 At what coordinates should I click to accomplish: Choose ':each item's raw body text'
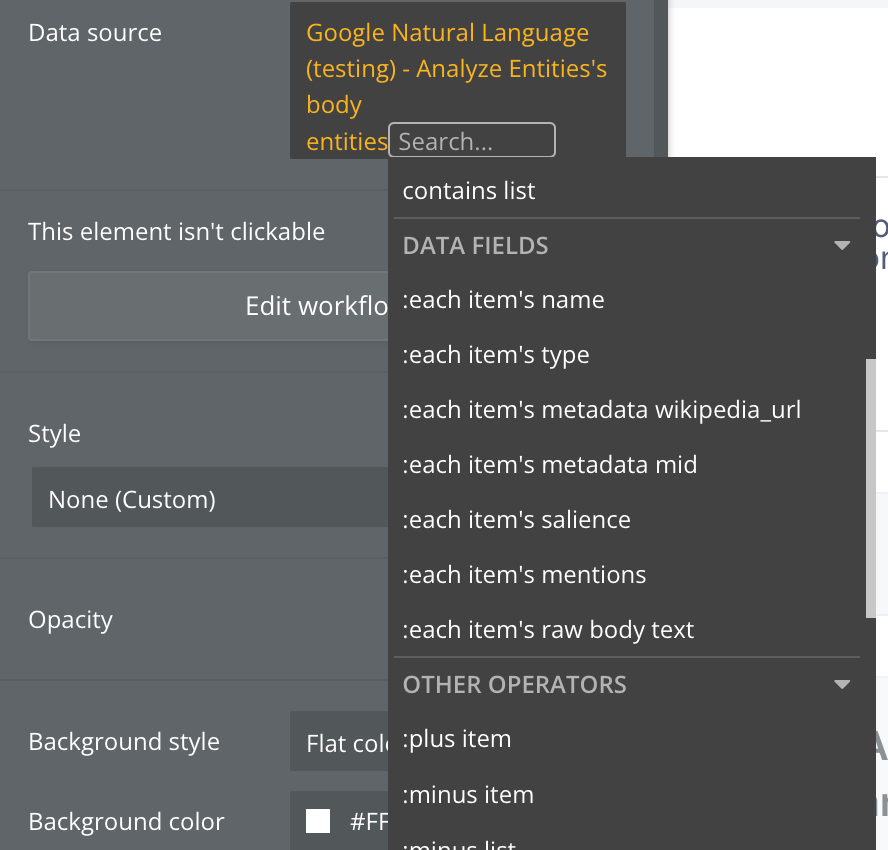click(x=548, y=630)
